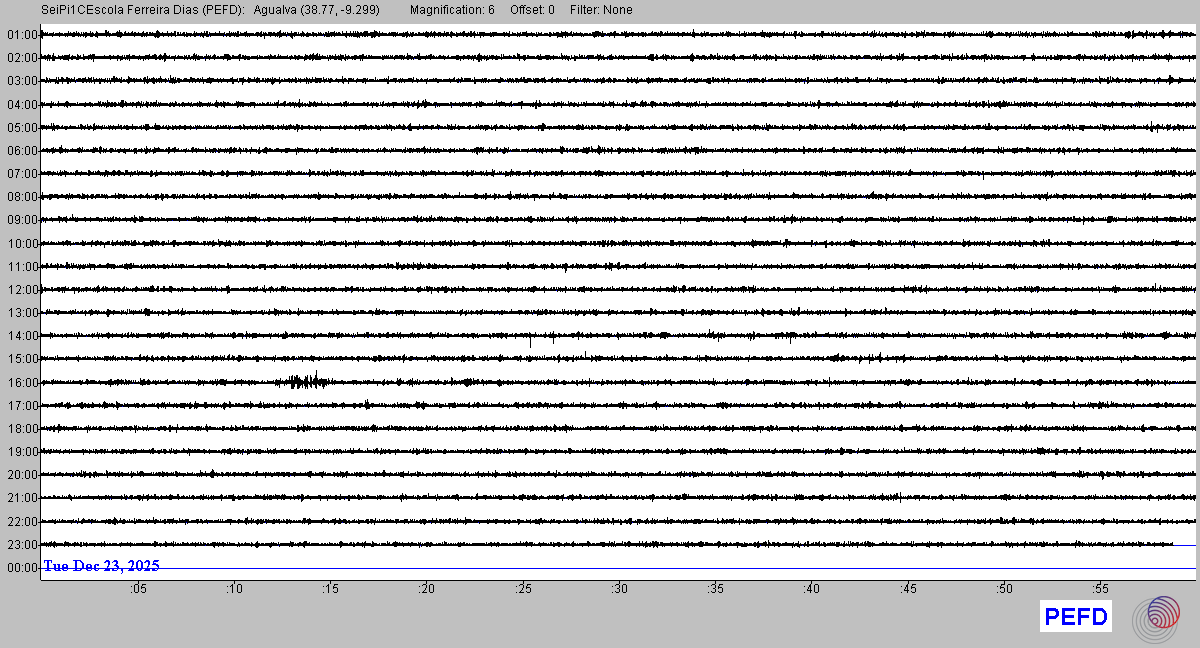The height and width of the screenshot is (648, 1200).
Task: Click the :30 minute axis tick label
Action: (619, 589)
